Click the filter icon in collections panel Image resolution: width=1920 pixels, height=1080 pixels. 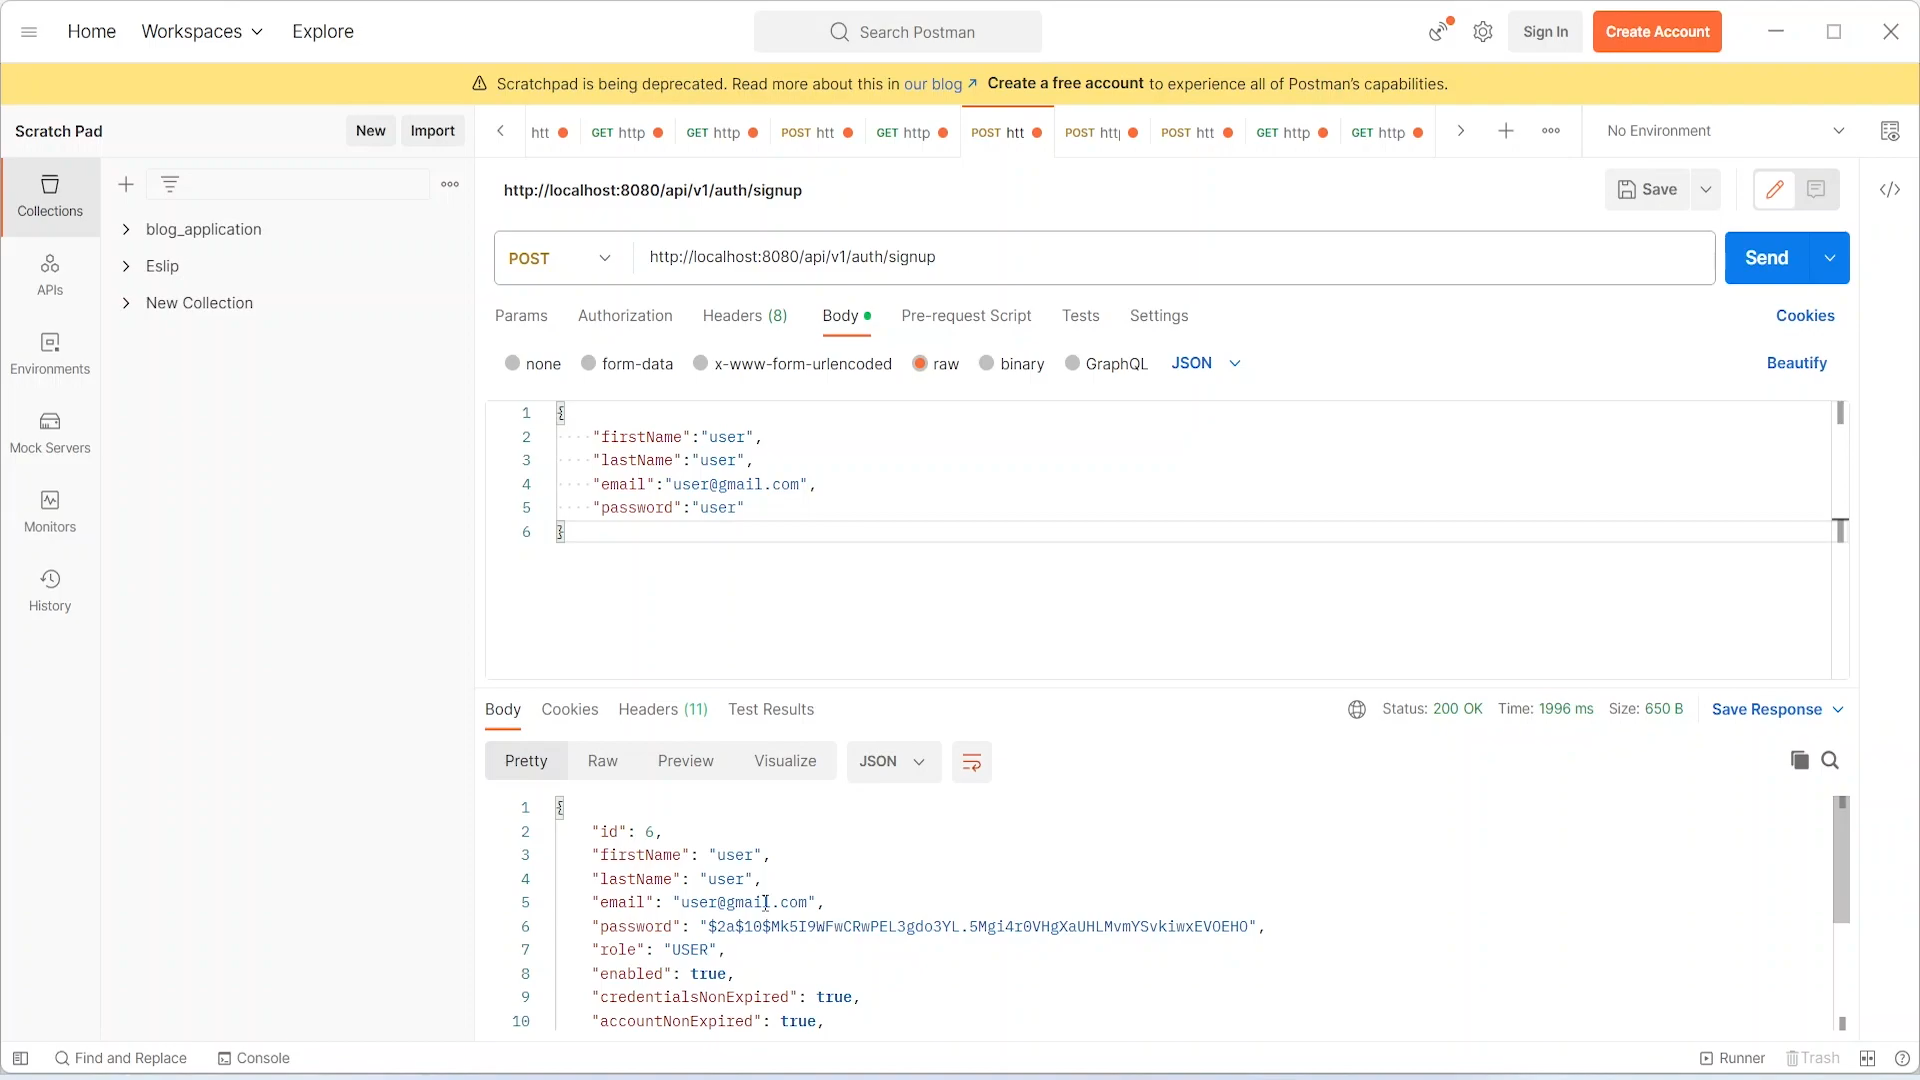pos(170,184)
